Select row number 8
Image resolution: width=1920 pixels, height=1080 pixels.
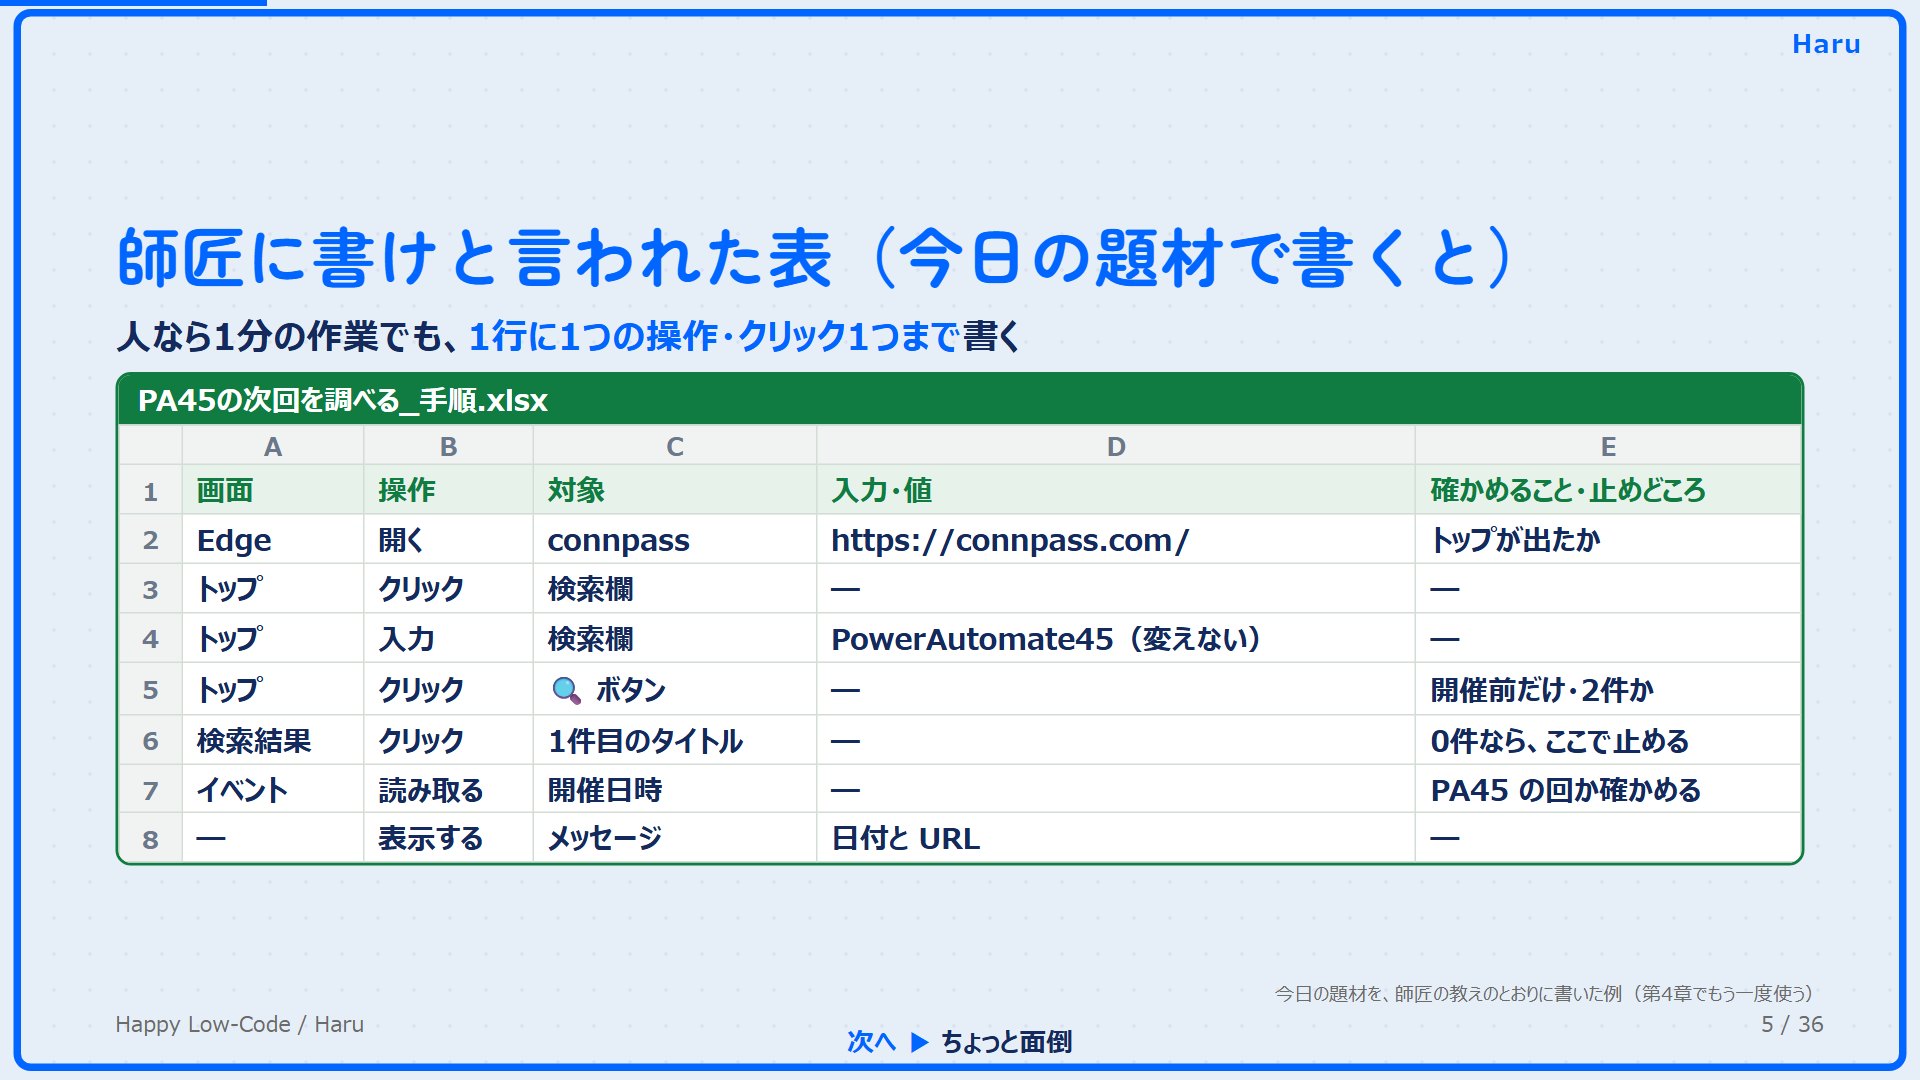pyautogui.click(x=150, y=839)
